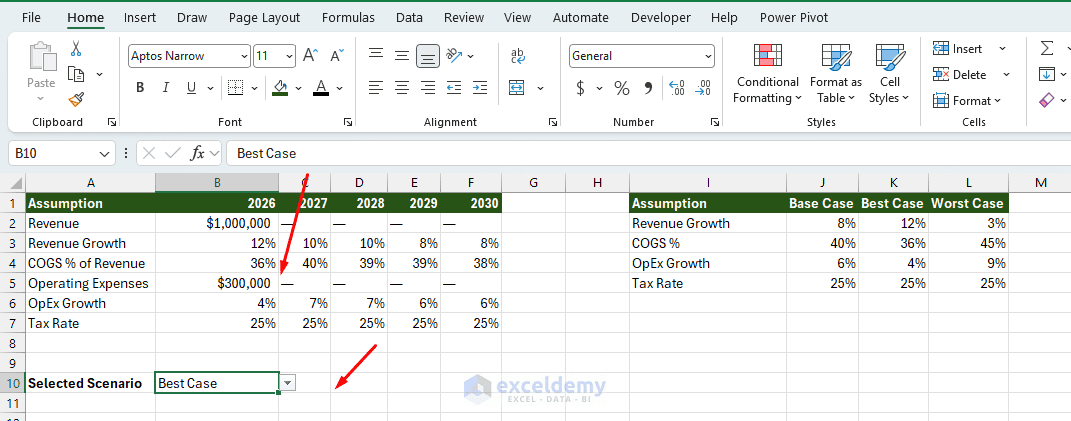Toggle bottom align button
This screenshot has height=421, width=1071.
tap(428, 55)
